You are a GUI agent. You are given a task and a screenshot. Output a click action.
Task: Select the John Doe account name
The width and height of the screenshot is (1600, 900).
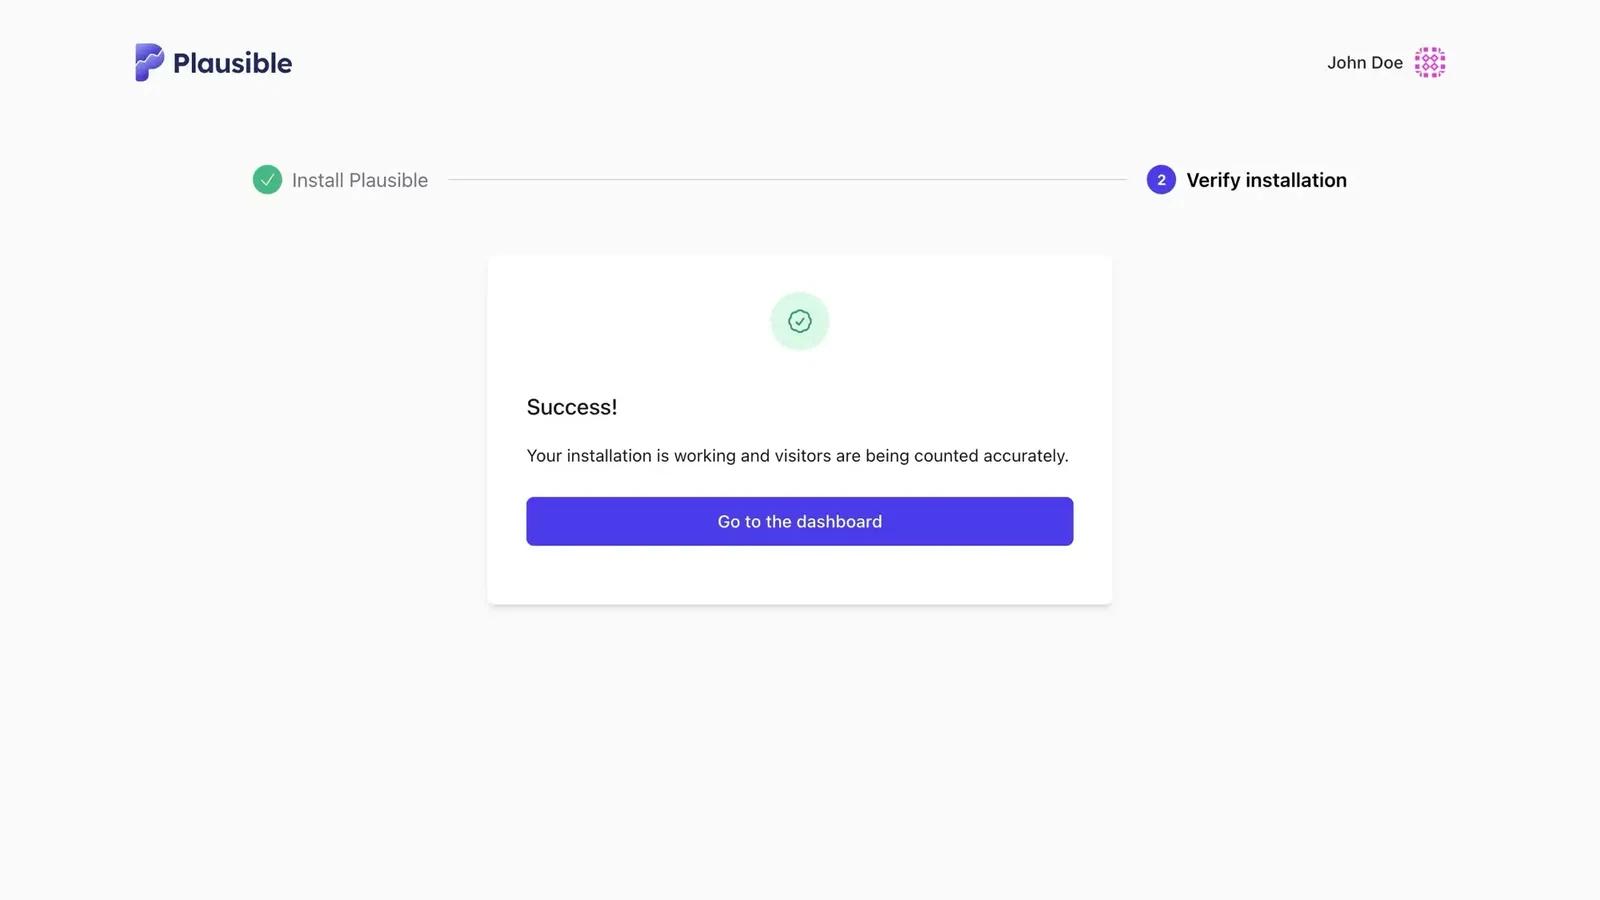[1364, 62]
